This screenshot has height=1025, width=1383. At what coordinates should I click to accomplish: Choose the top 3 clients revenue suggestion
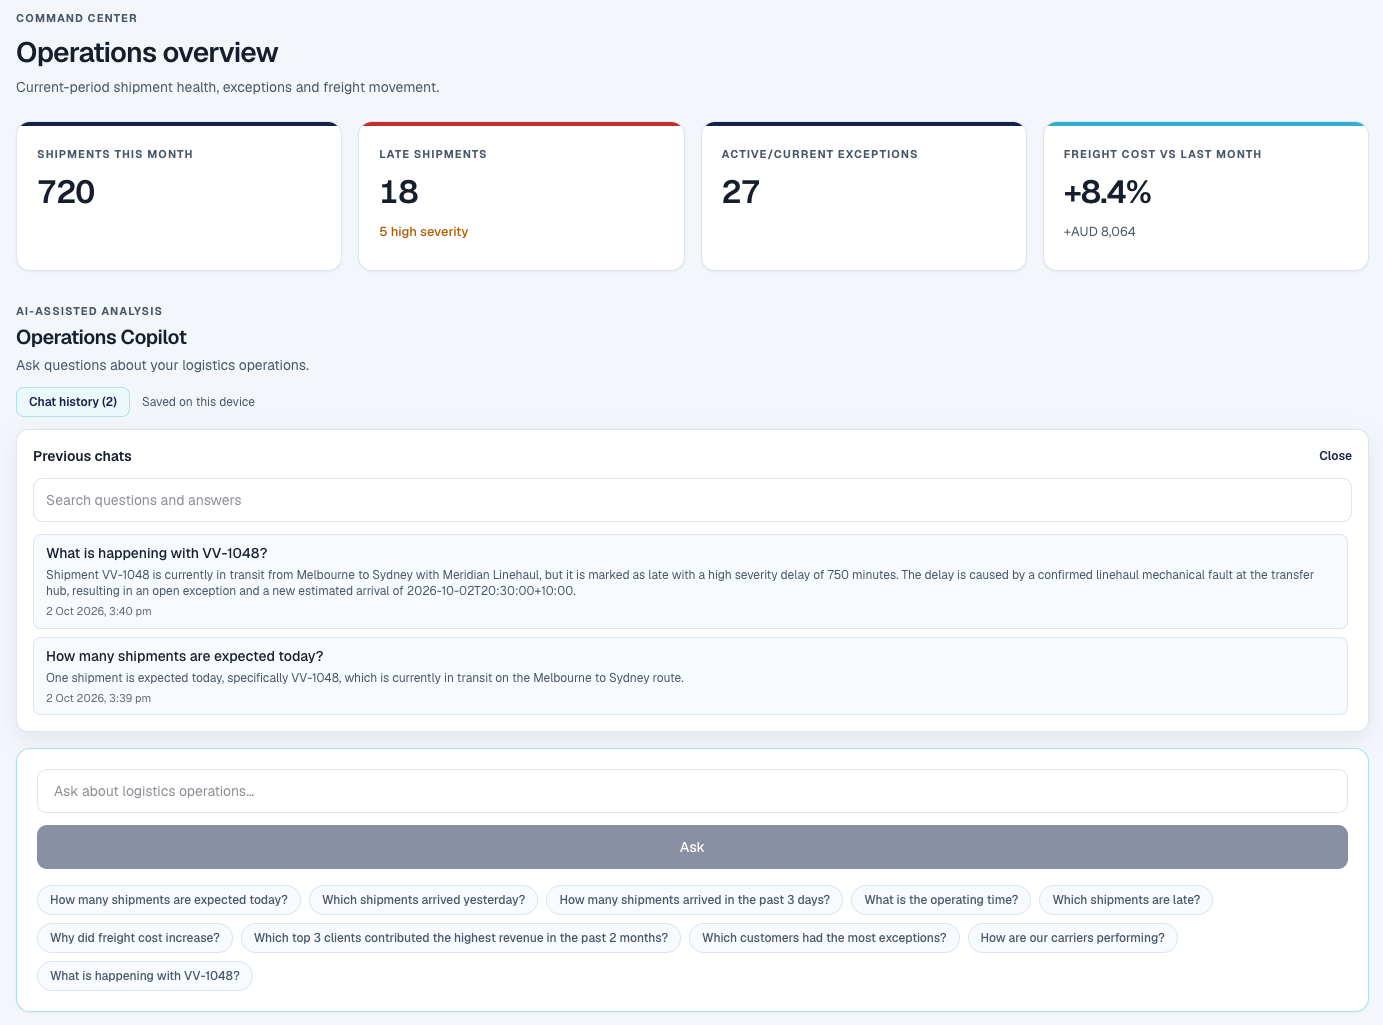click(461, 938)
